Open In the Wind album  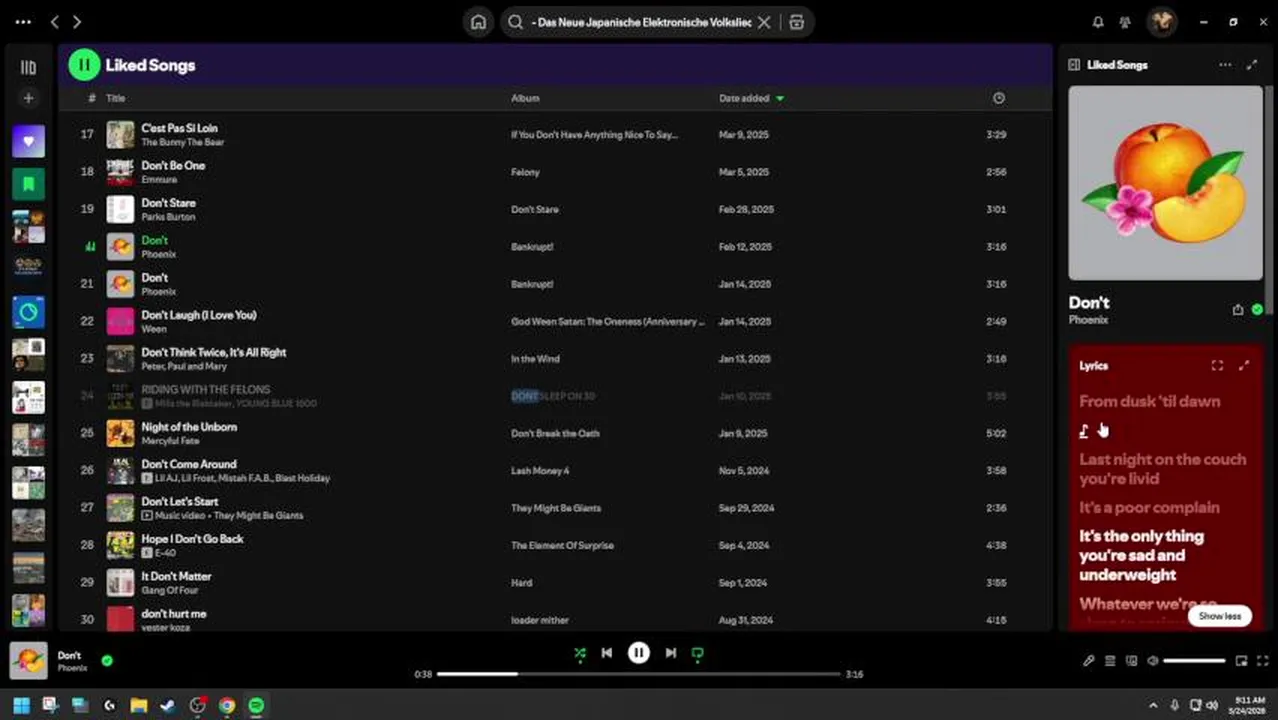[535, 359]
